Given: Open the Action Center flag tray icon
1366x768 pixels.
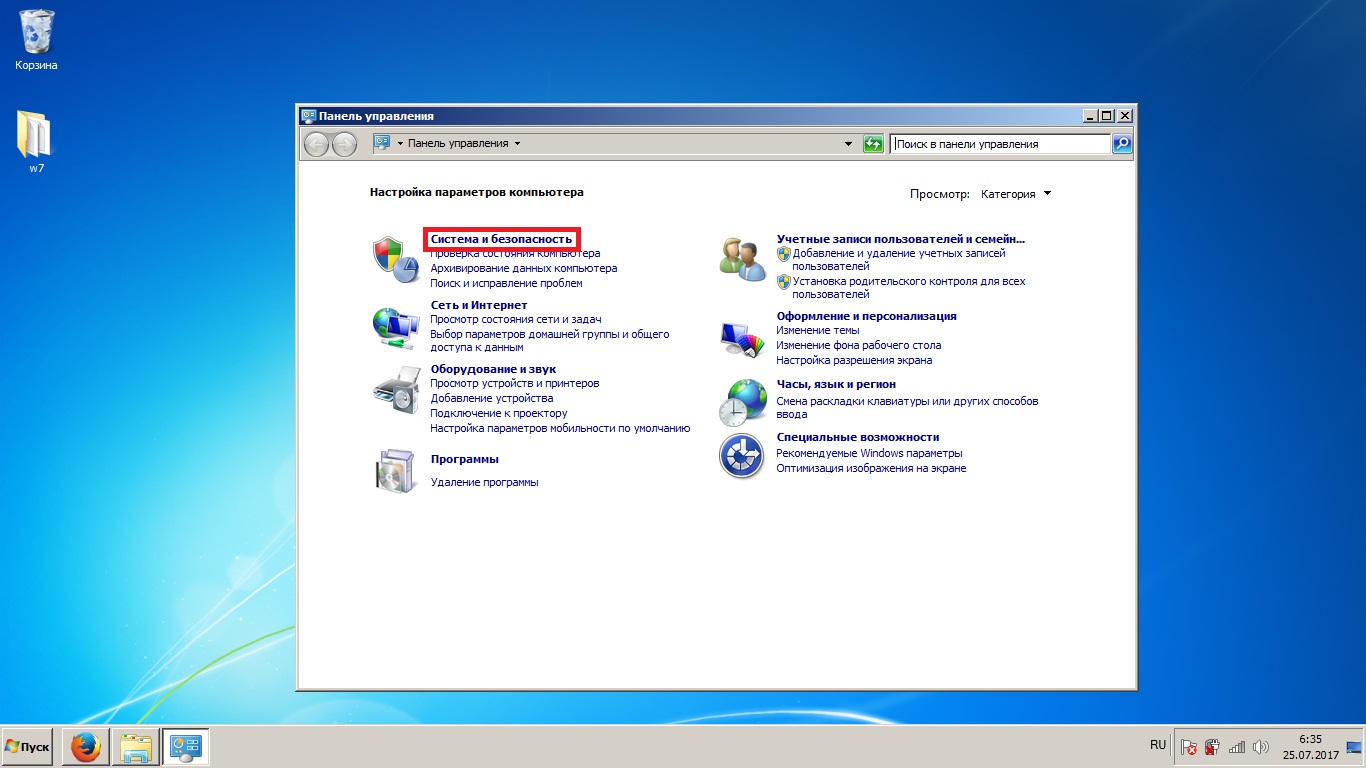Looking at the screenshot, I should (1189, 747).
